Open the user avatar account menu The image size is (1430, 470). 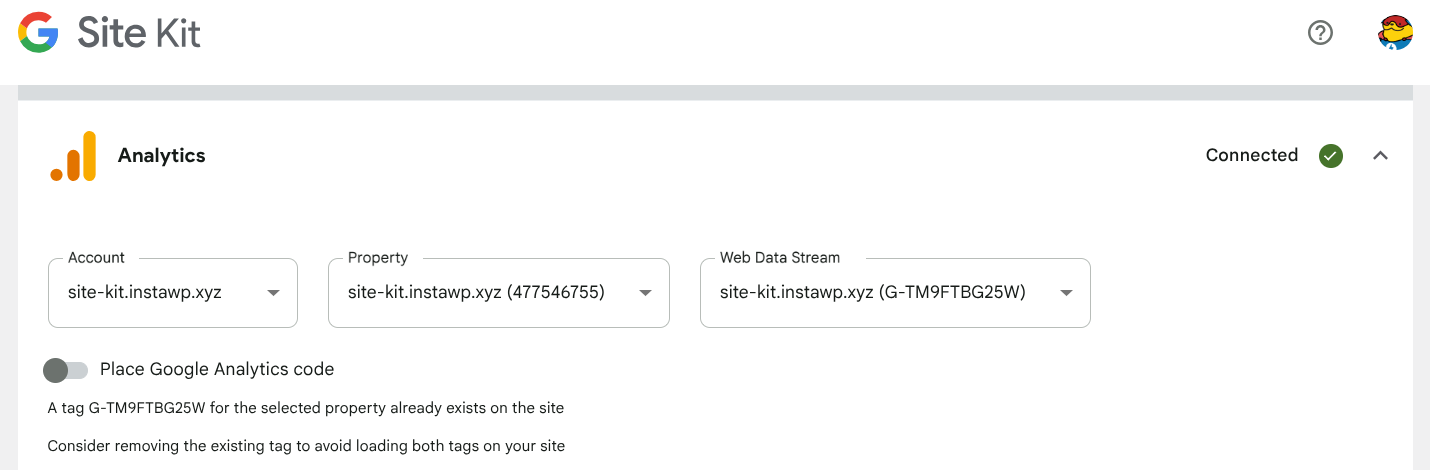(x=1394, y=33)
